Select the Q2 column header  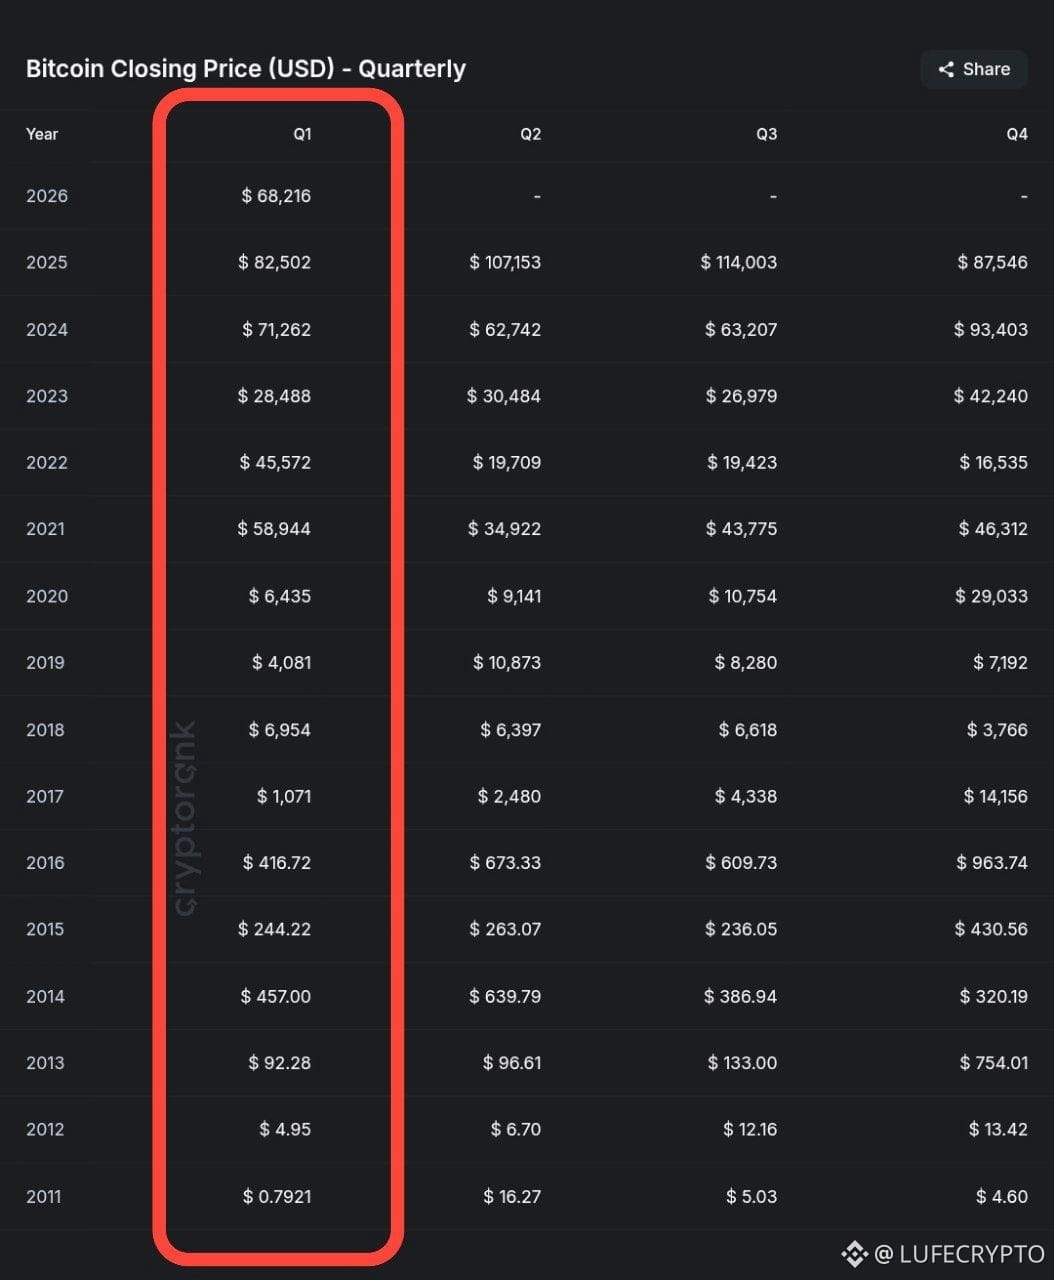(x=530, y=134)
